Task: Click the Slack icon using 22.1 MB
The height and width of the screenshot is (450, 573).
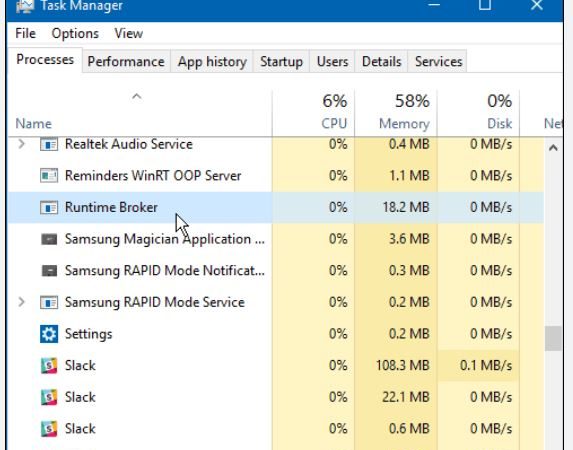Action: (x=49, y=397)
